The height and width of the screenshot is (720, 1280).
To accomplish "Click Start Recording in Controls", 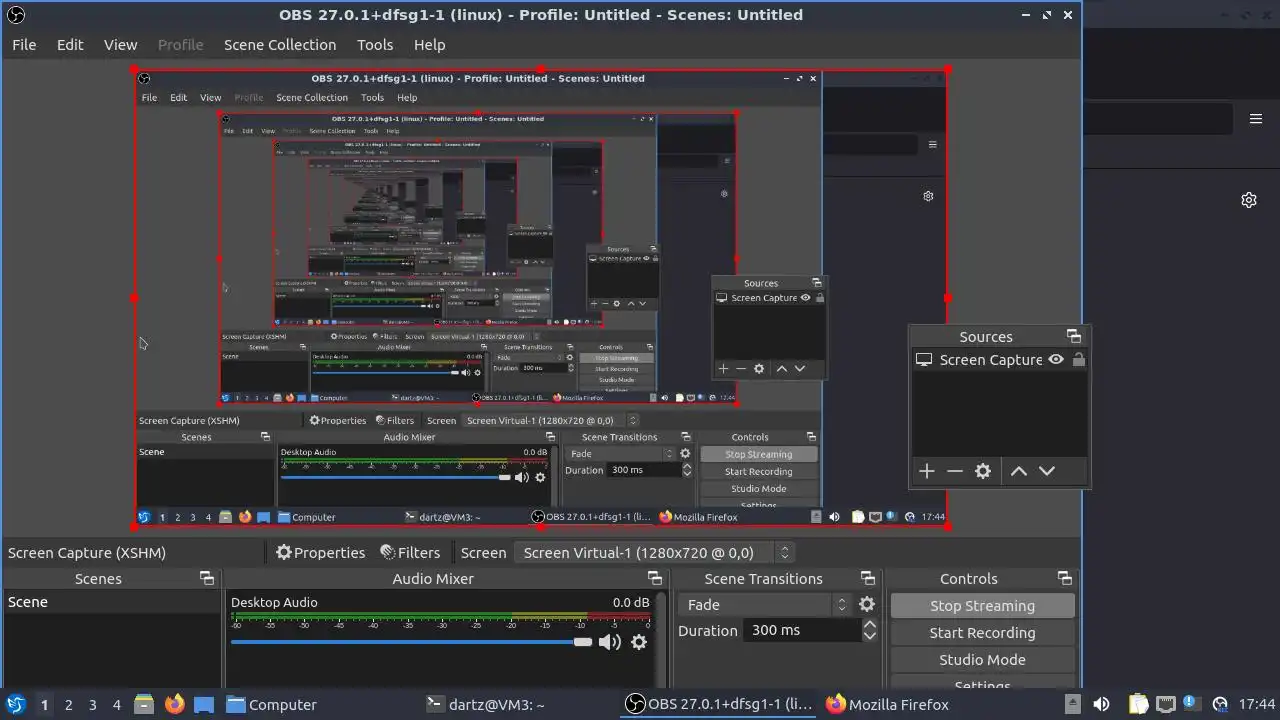I will pyautogui.click(x=982, y=633).
